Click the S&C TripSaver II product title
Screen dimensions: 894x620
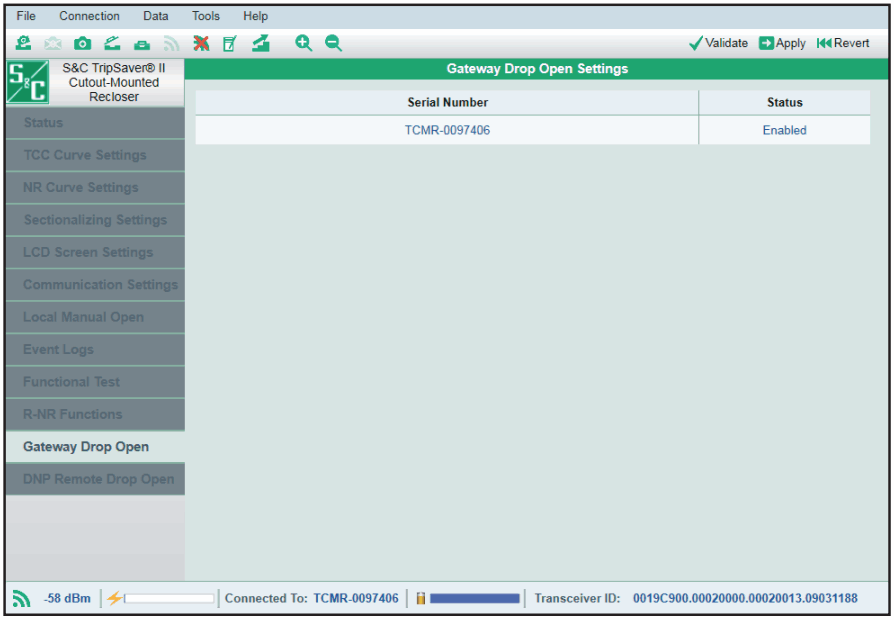tap(114, 82)
